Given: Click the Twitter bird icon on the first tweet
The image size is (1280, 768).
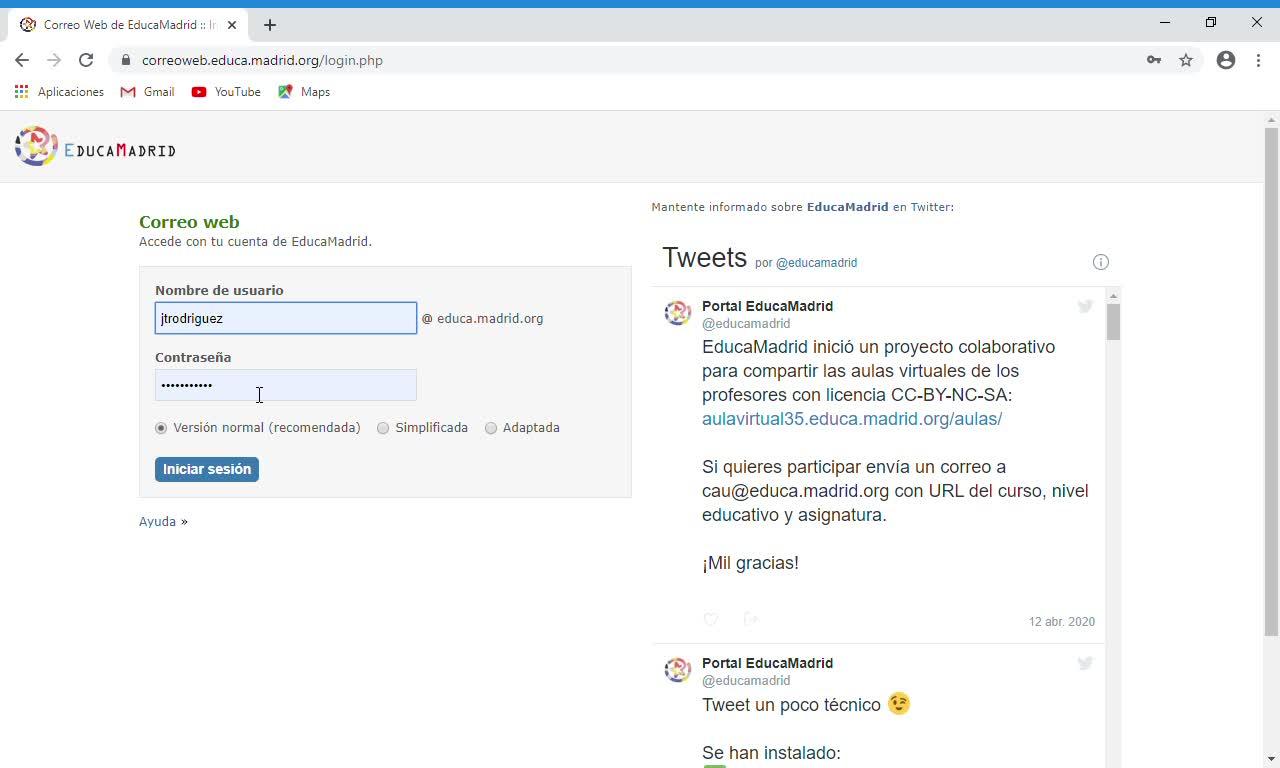Looking at the screenshot, I should click(x=1085, y=306).
